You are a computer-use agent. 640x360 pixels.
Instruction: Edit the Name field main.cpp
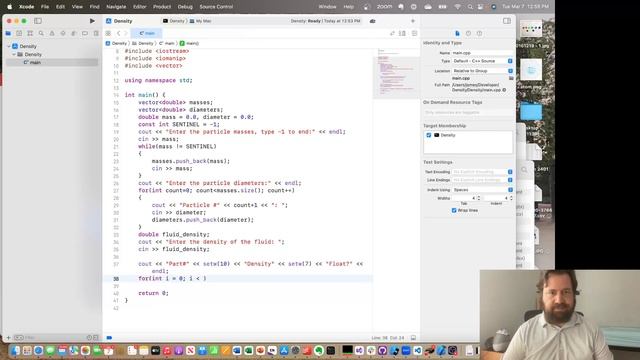coord(482,53)
